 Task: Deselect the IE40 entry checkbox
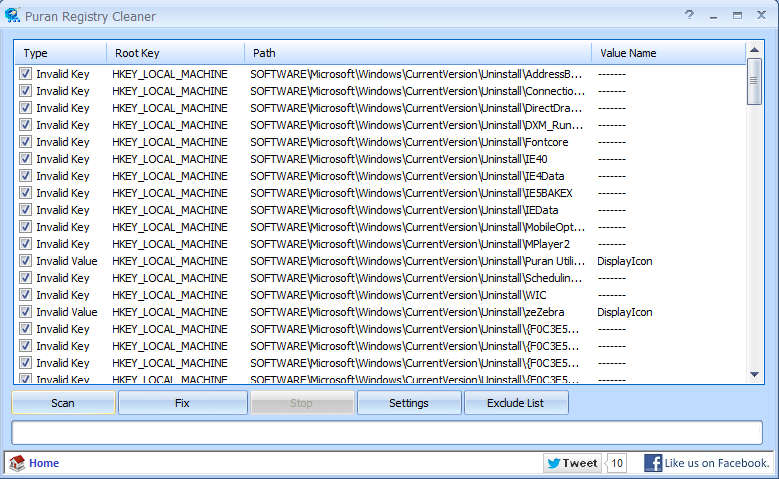[25, 159]
